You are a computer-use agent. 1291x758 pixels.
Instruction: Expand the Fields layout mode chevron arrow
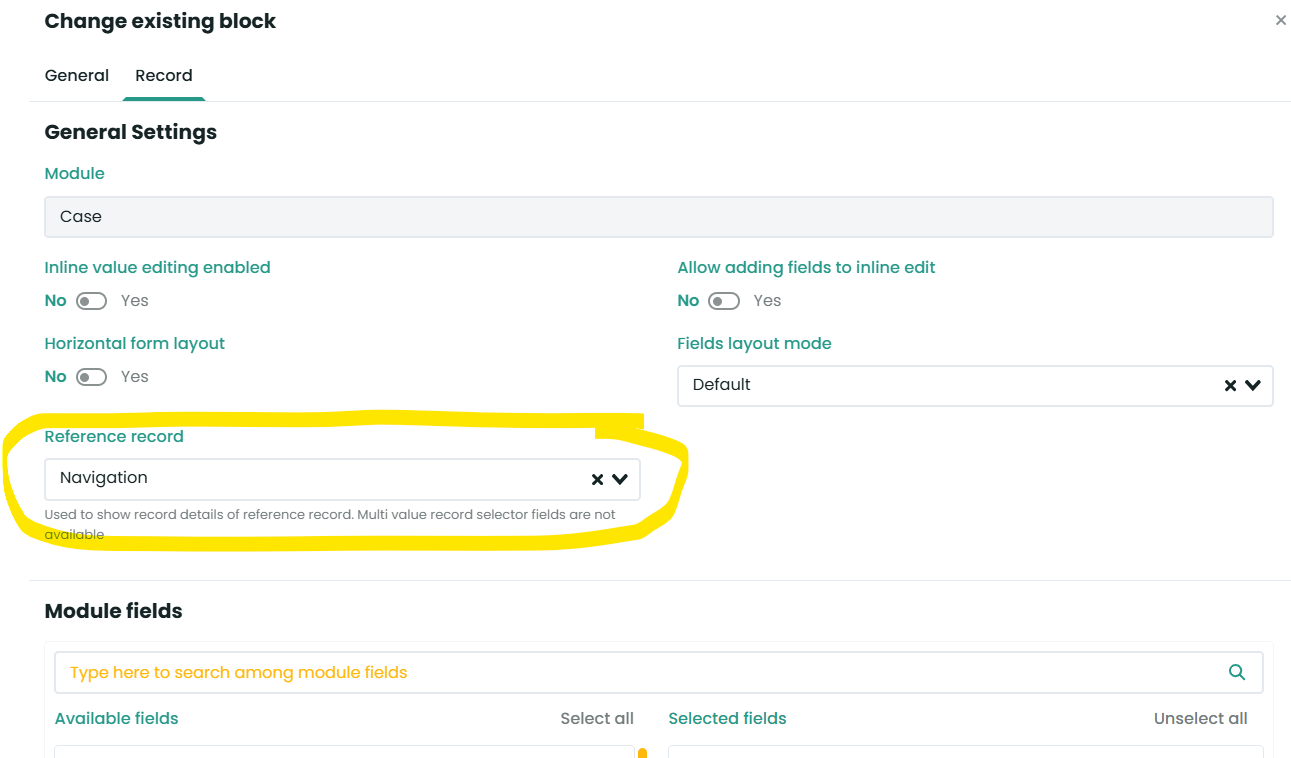click(1253, 386)
